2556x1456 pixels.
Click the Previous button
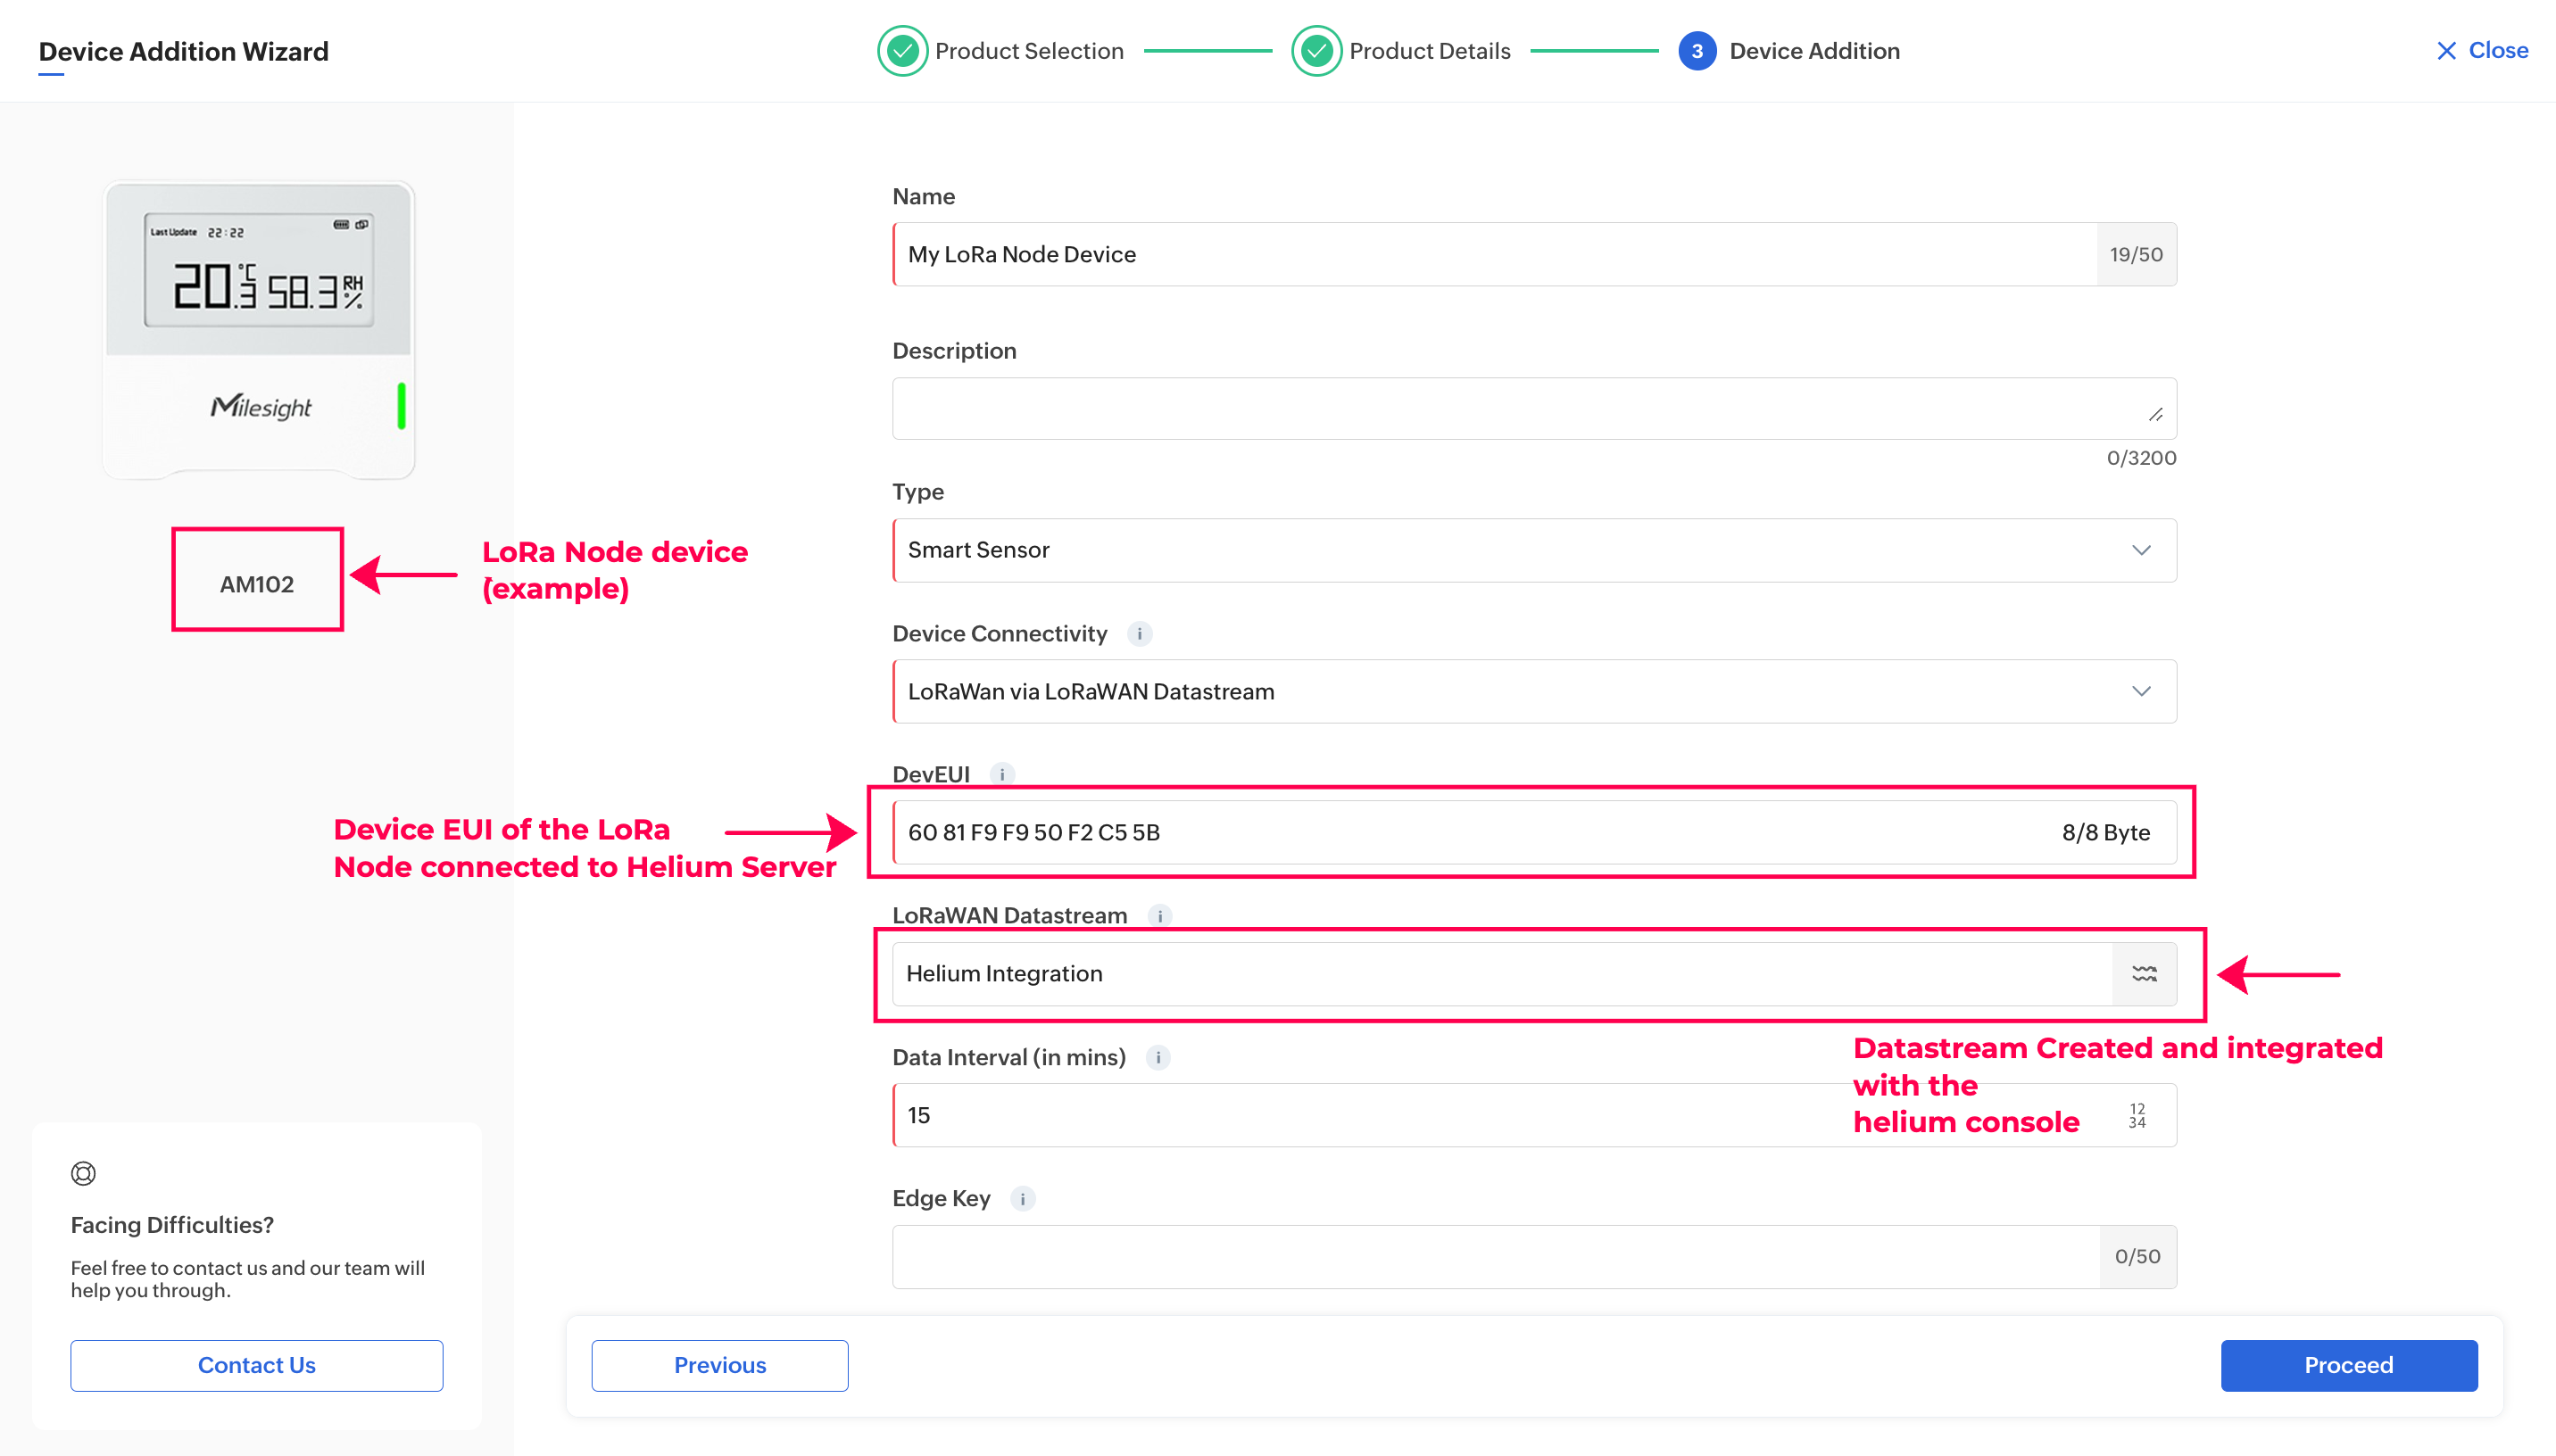719,1365
